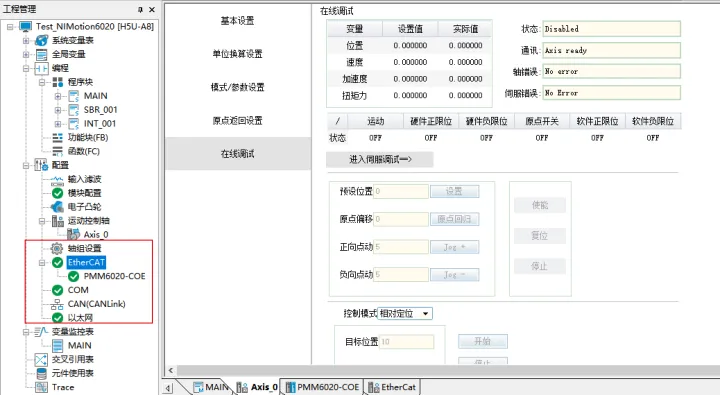Click the 电子凸轮 cam icon
The image size is (720, 395).
pyautogui.click(x=57, y=207)
